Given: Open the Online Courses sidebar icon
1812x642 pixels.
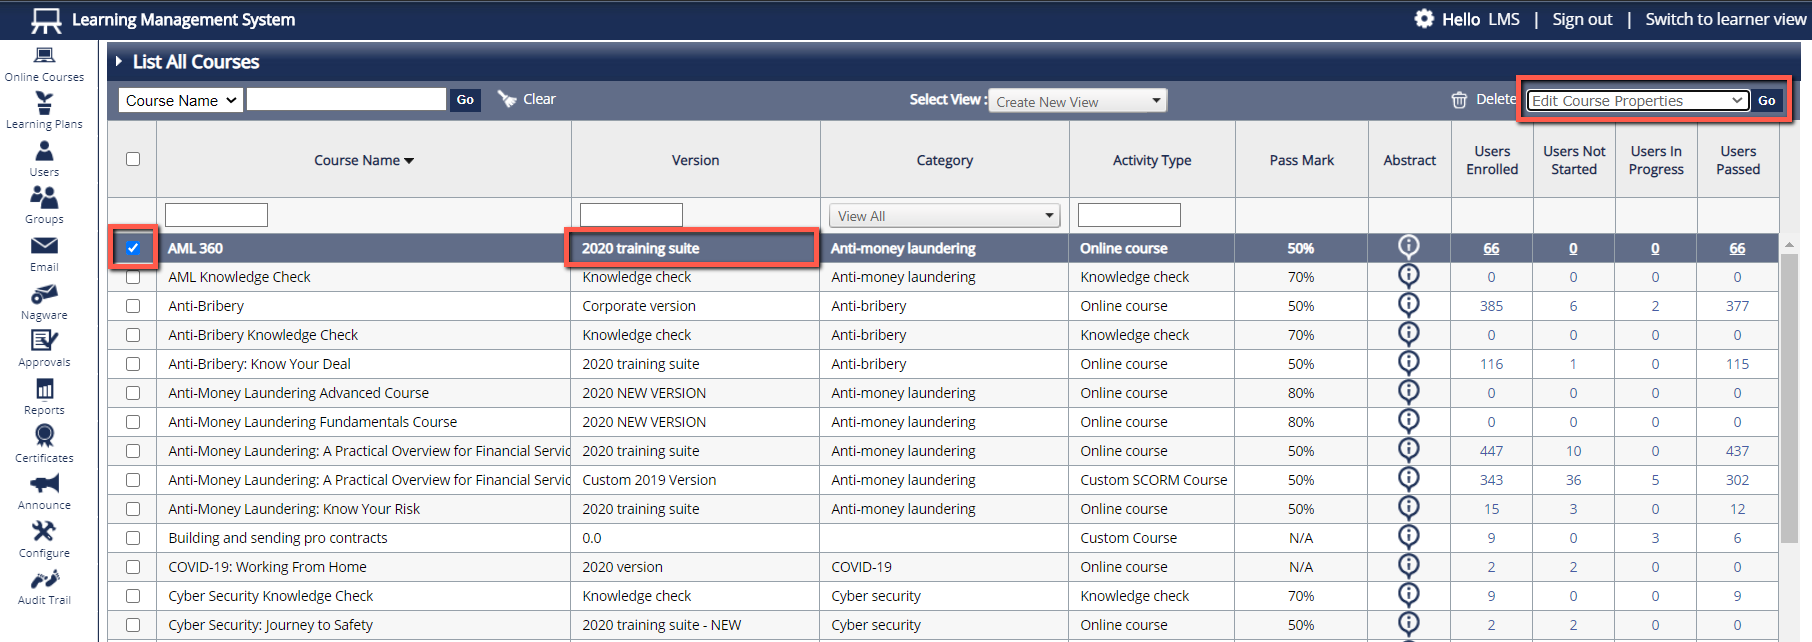Looking at the screenshot, I should click(x=44, y=58).
